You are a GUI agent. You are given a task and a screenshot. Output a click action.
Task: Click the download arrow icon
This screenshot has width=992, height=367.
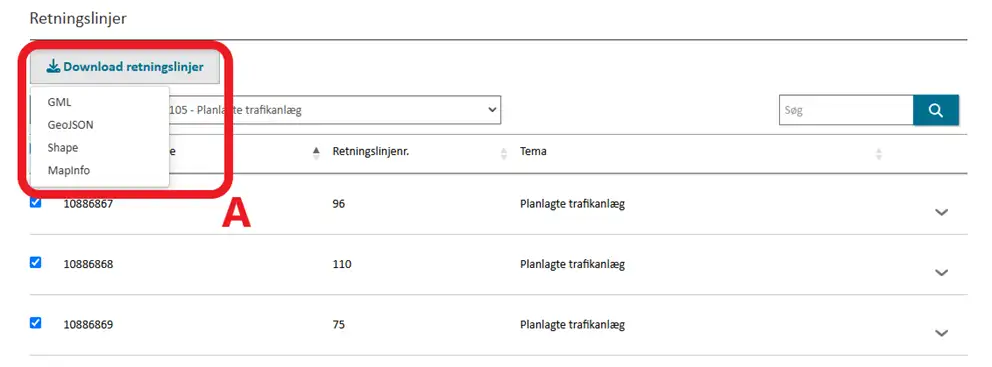53,66
